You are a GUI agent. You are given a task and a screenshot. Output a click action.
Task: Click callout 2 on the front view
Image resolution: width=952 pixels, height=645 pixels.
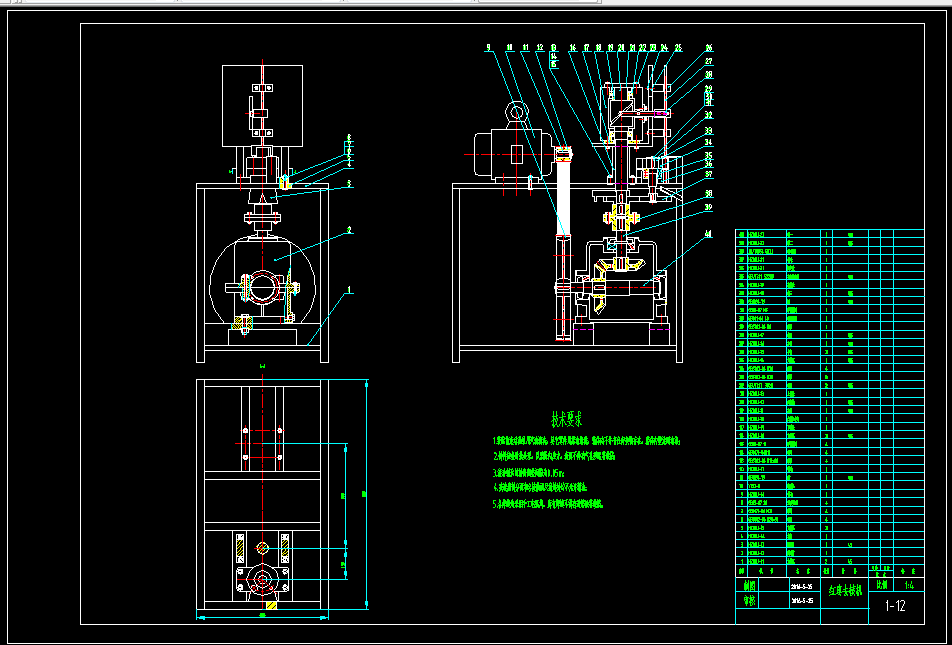point(349,230)
